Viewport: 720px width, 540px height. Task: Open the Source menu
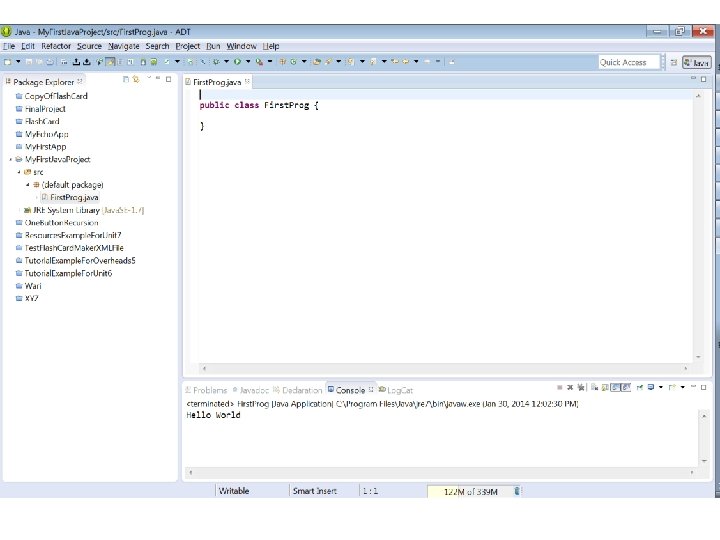tap(89, 46)
